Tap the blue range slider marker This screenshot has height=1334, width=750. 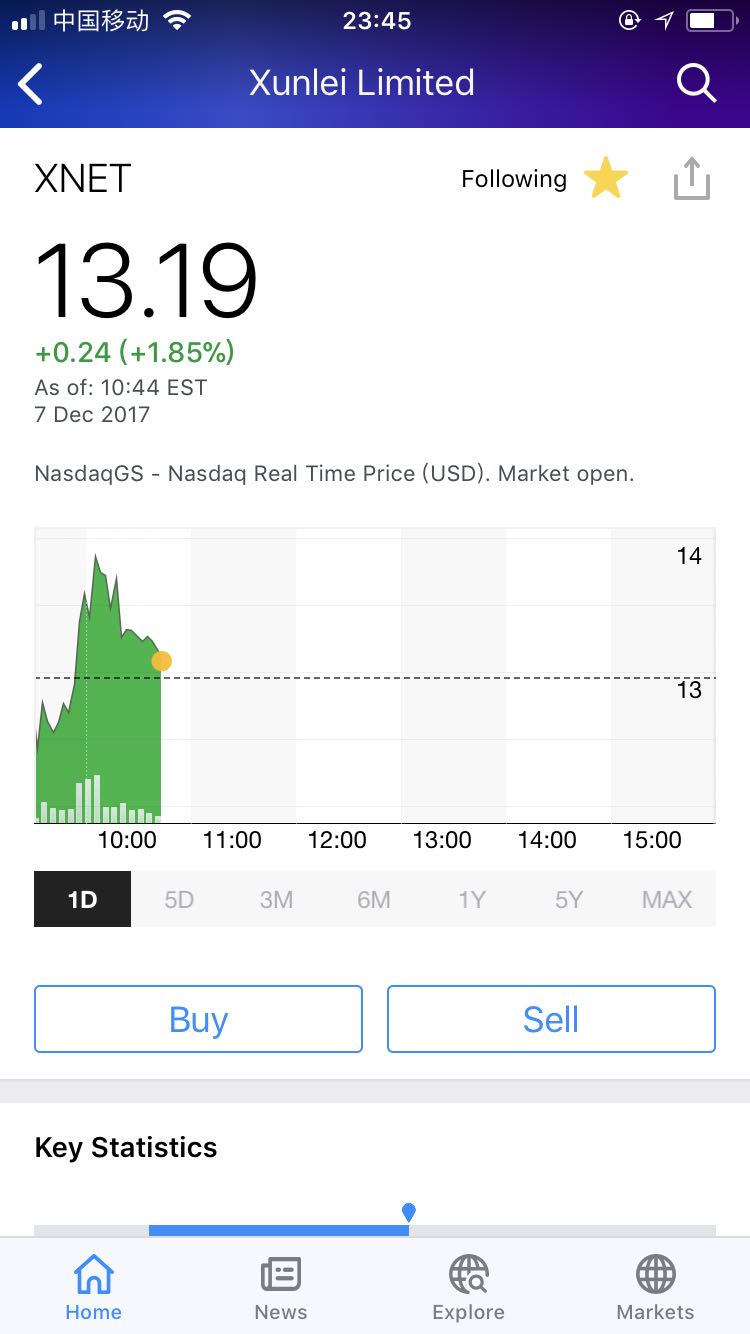[408, 1213]
